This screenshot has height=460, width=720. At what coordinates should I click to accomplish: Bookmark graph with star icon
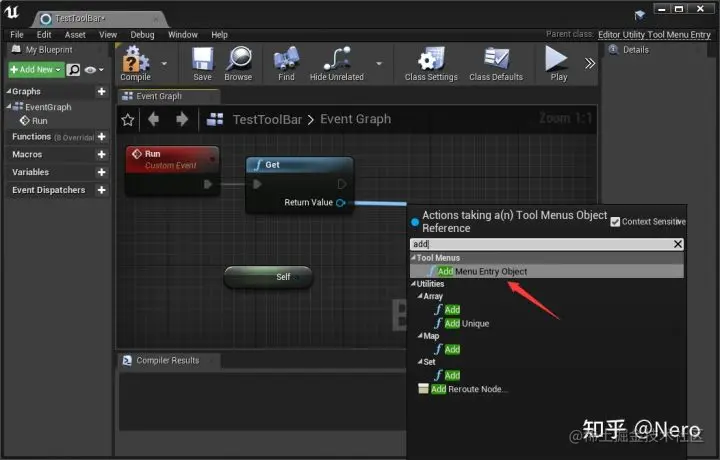[128, 120]
